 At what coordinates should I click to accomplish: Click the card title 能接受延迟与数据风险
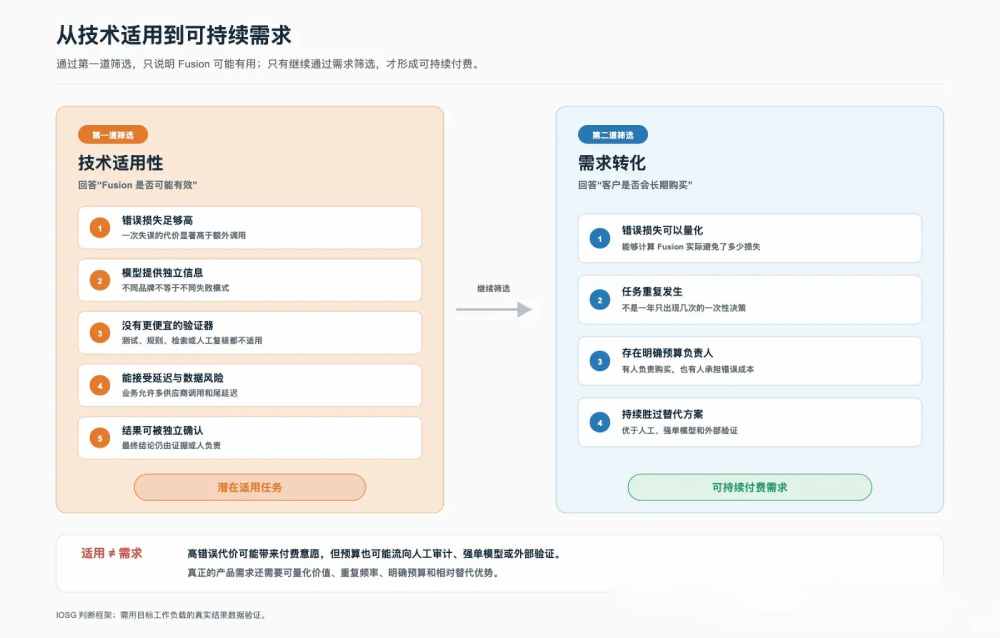tap(173, 378)
